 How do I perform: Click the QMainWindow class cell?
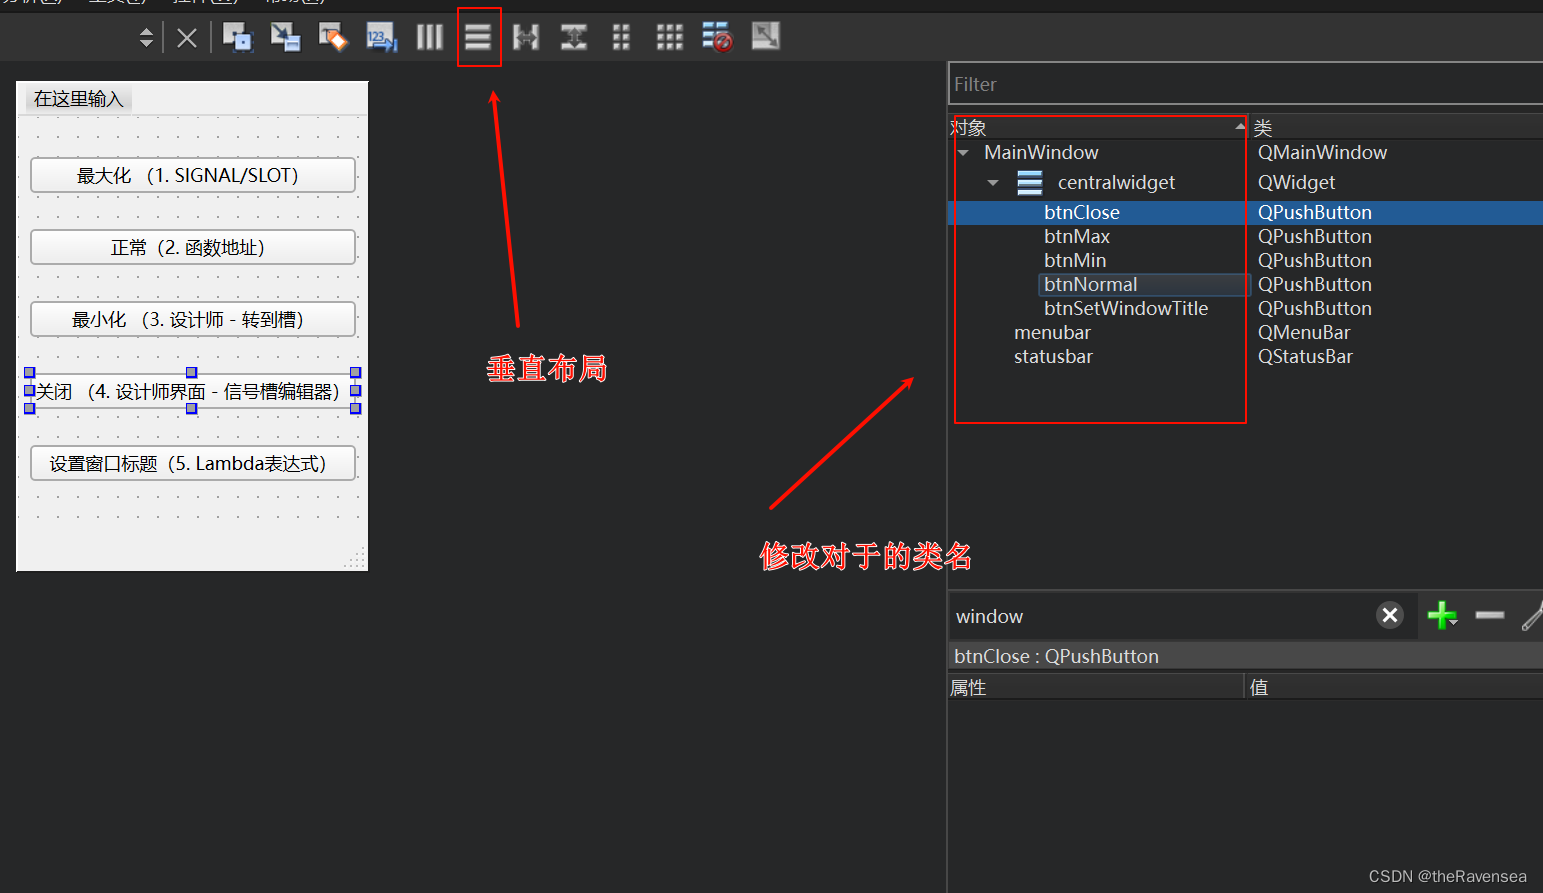point(1322,152)
